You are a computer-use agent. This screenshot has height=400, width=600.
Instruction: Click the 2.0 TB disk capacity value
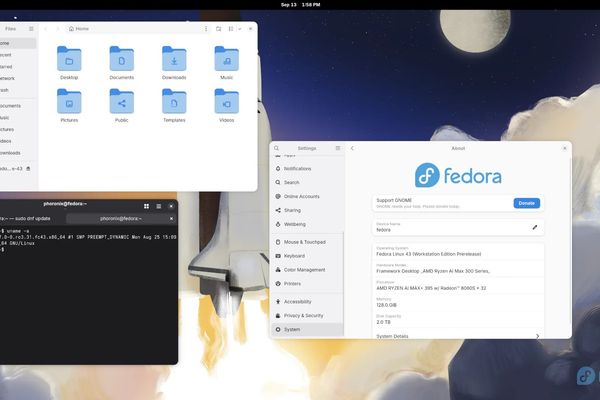[383, 322]
